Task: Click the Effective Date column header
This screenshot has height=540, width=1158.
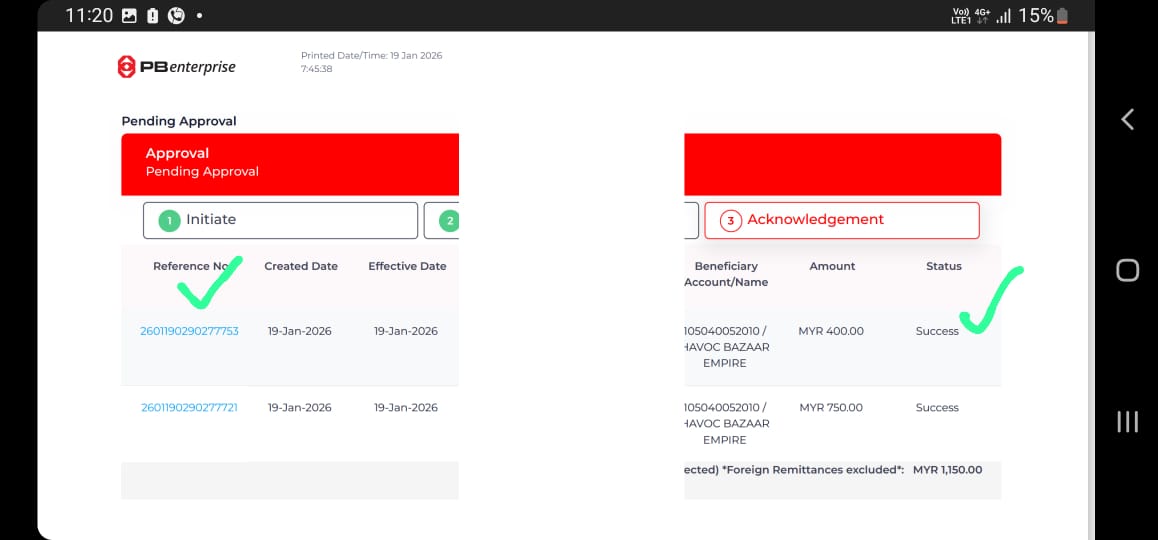Action: [x=406, y=266]
